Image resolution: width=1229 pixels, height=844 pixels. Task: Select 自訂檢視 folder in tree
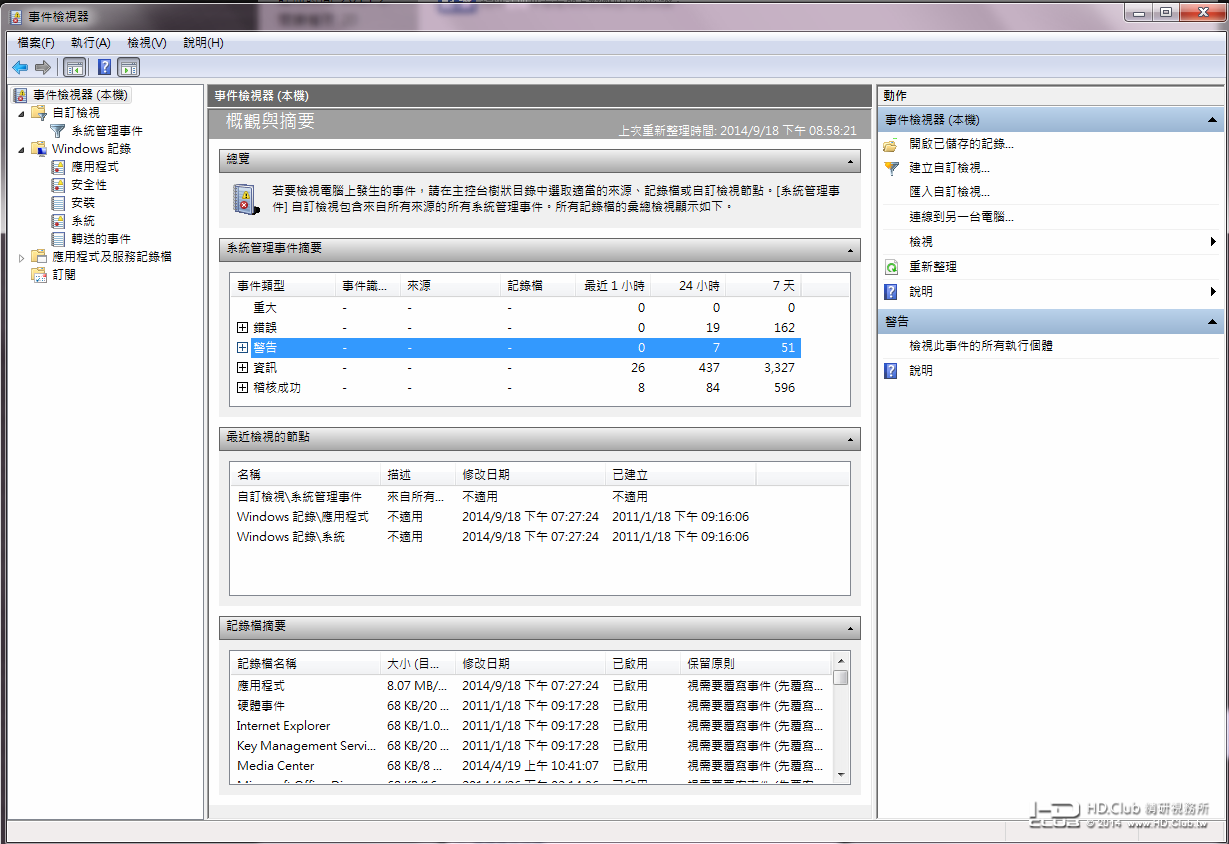(76, 113)
